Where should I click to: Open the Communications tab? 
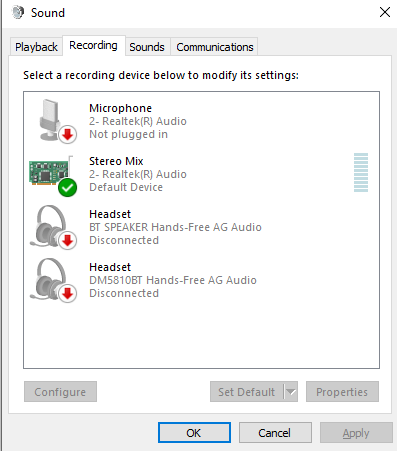[x=215, y=47]
